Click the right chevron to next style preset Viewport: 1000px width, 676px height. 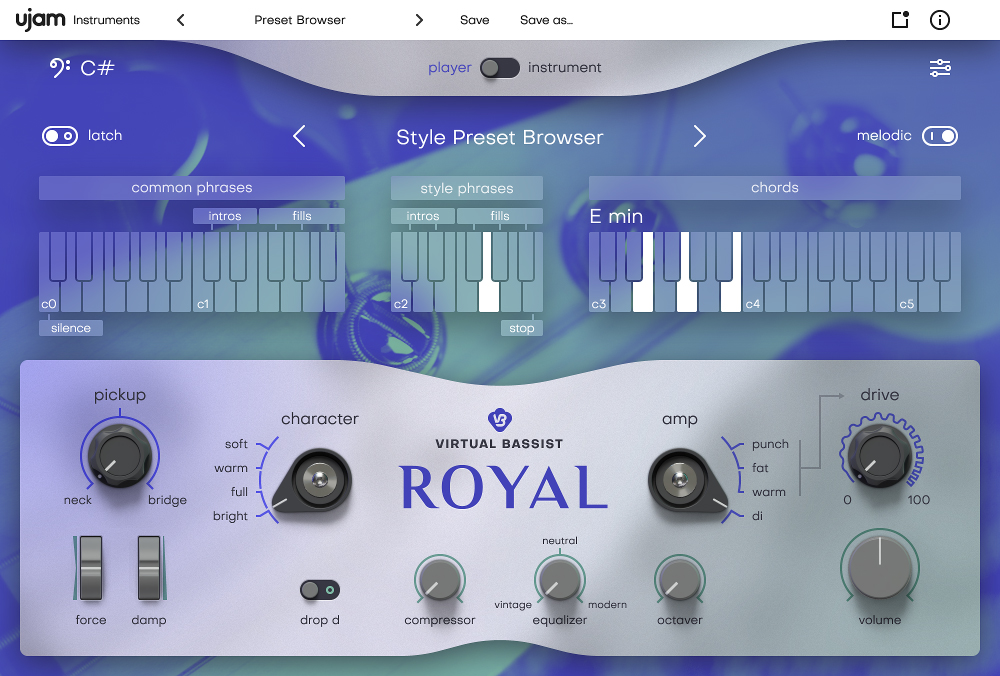[x=700, y=136]
